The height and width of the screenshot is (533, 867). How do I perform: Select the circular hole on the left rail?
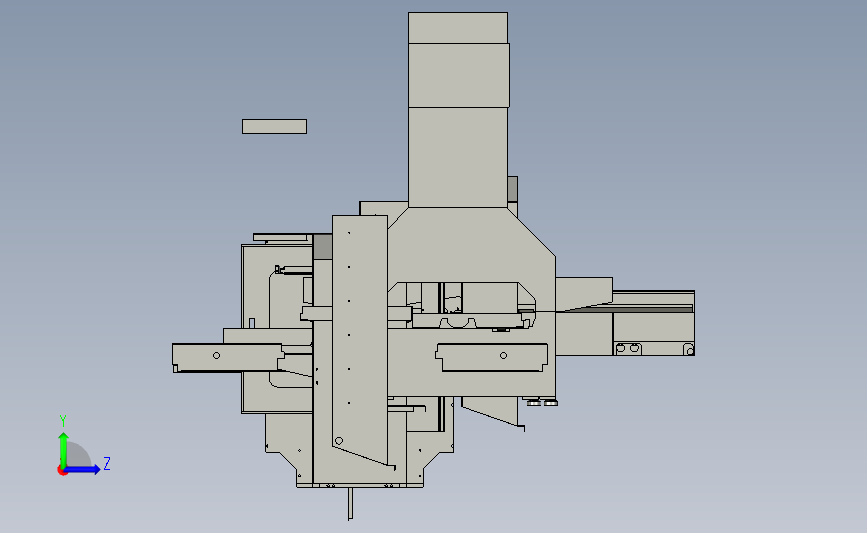pos(216,356)
